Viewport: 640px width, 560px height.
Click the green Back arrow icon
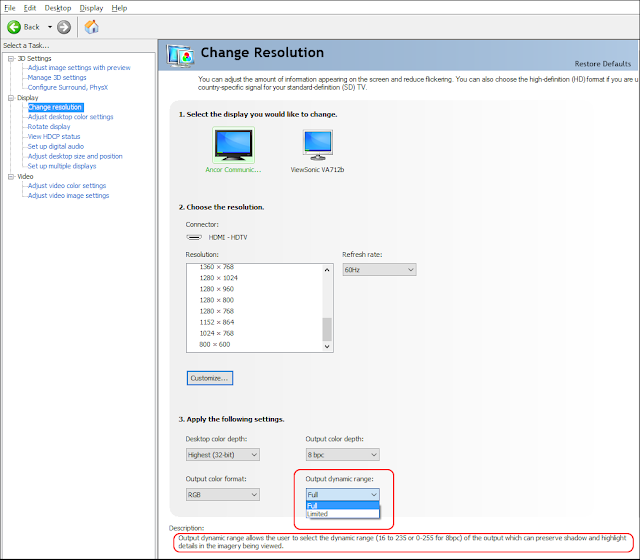pyautogui.click(x=14, y=27)
